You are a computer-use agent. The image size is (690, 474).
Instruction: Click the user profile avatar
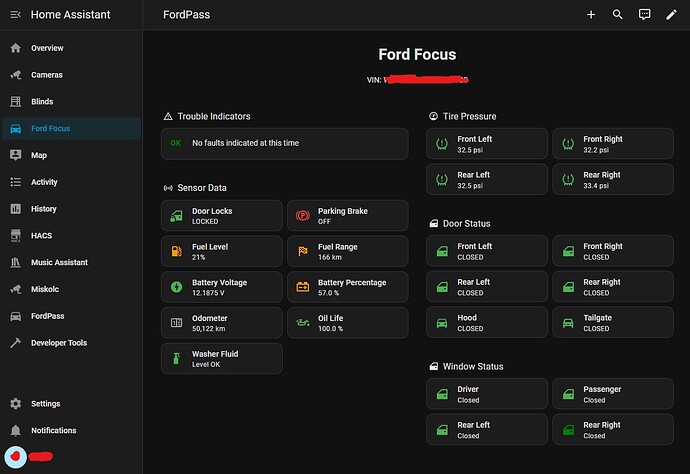15,457
